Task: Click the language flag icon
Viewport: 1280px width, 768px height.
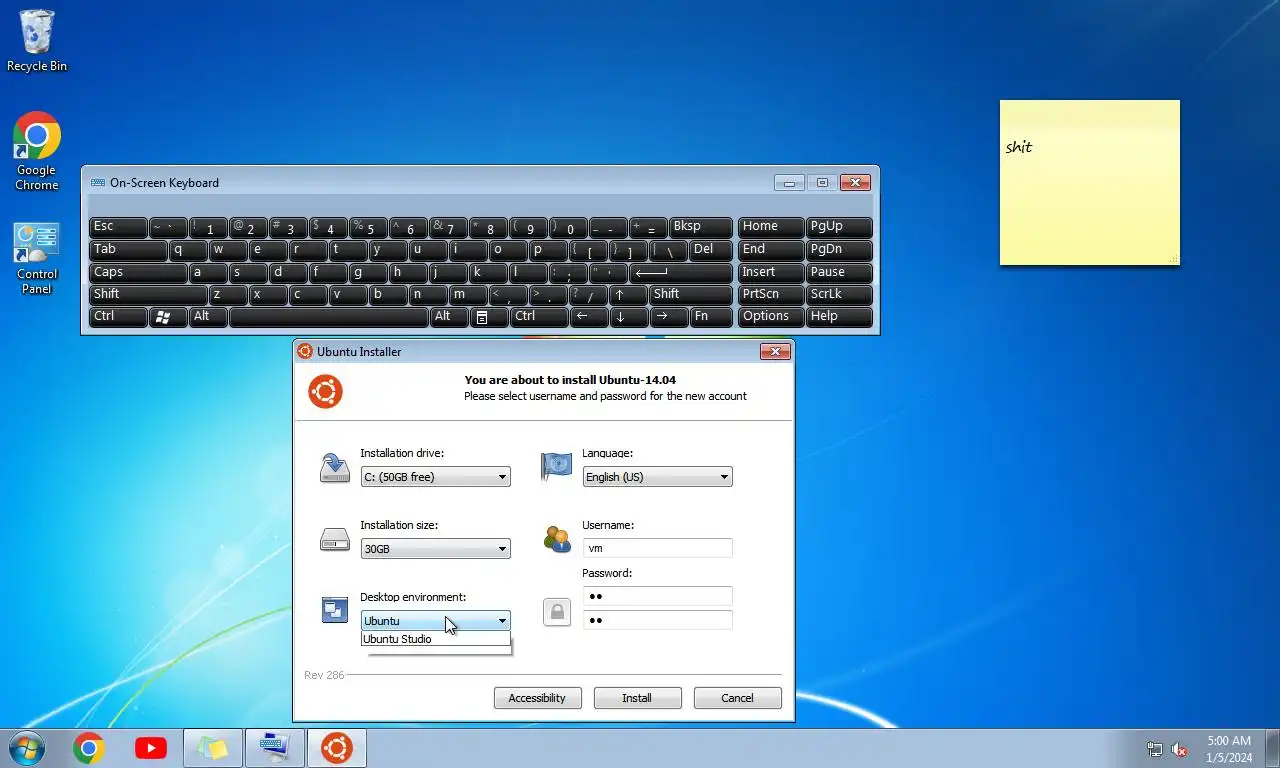Action: [x=556, y=466]
